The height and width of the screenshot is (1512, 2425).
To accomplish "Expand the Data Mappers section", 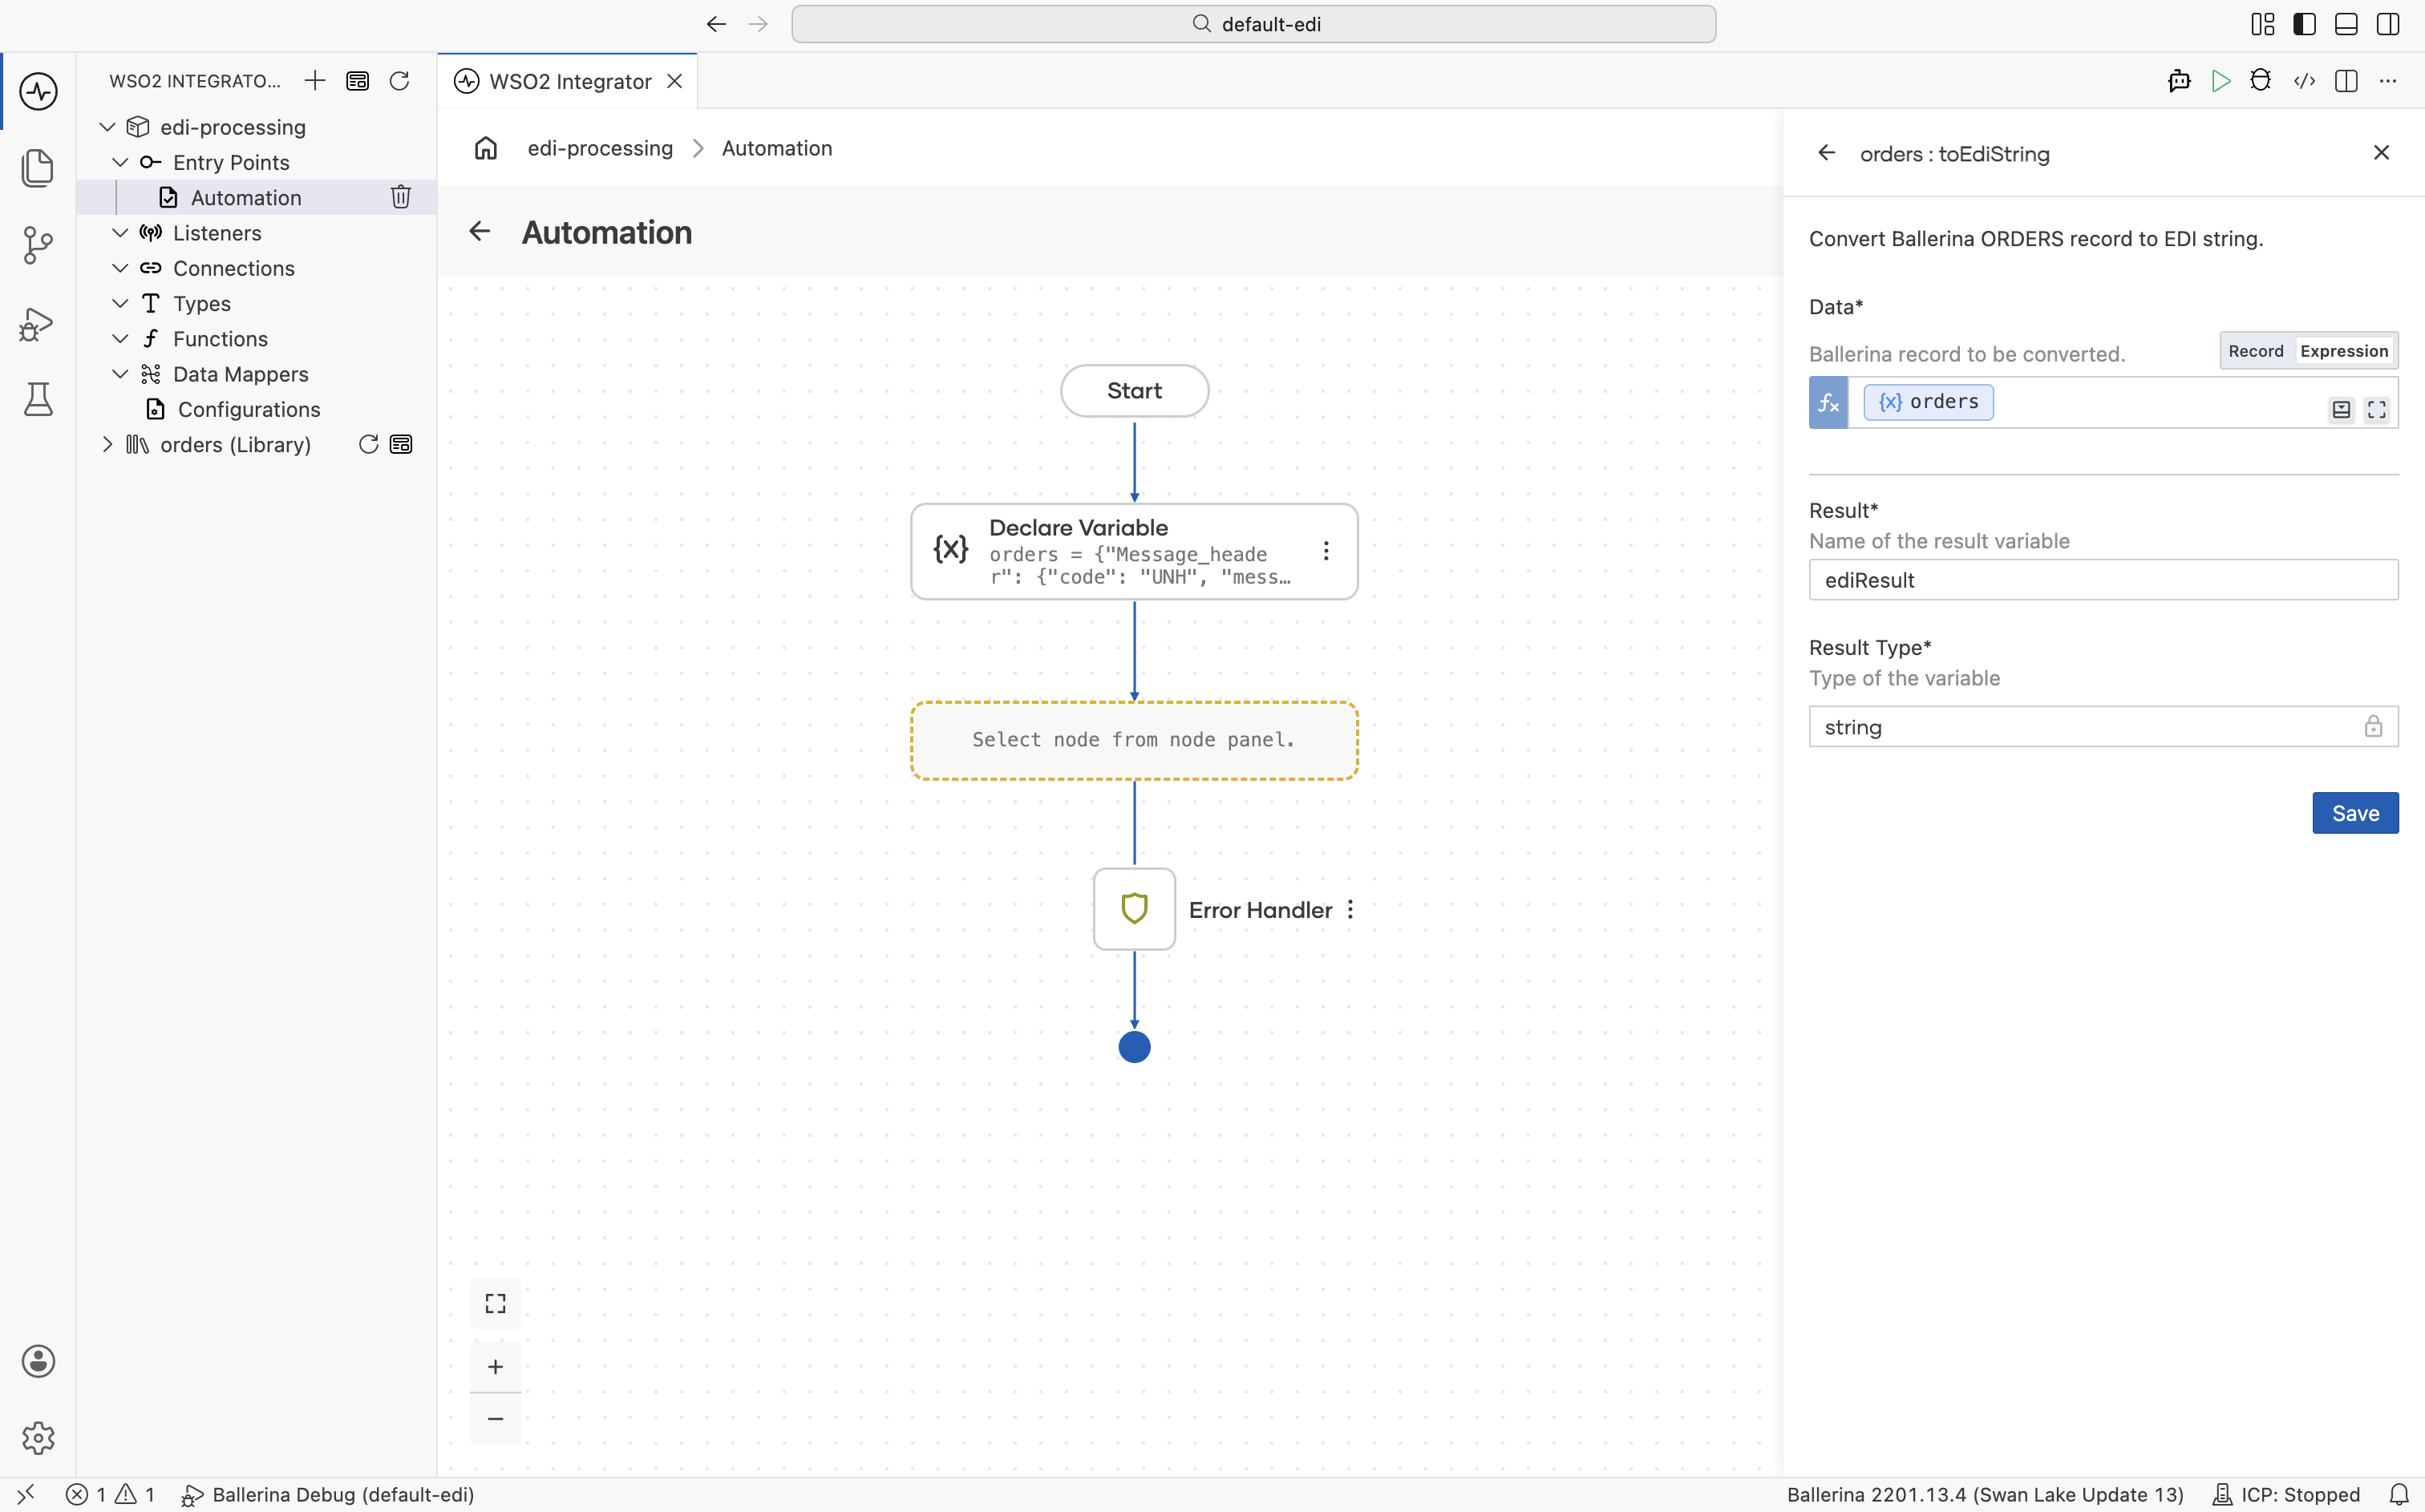I will 120,374.
